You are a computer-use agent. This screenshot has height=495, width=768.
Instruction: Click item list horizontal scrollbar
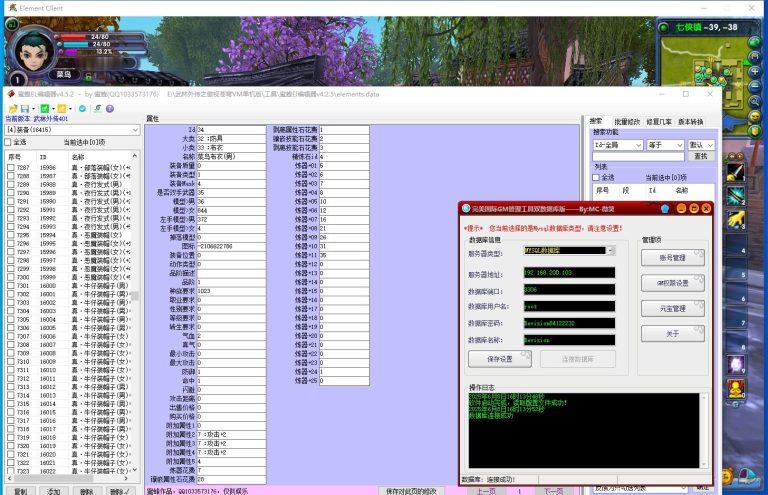69,478
